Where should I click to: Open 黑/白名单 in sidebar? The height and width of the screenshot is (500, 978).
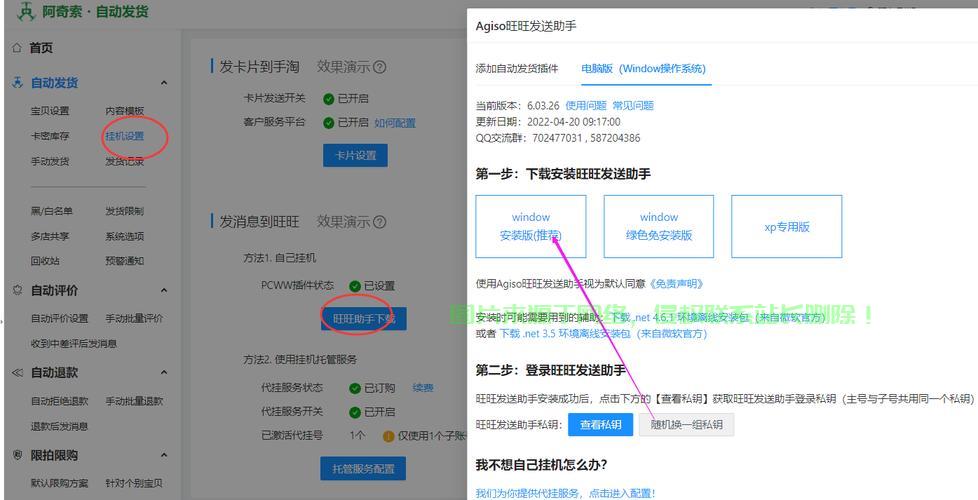(x=52, y=211)
